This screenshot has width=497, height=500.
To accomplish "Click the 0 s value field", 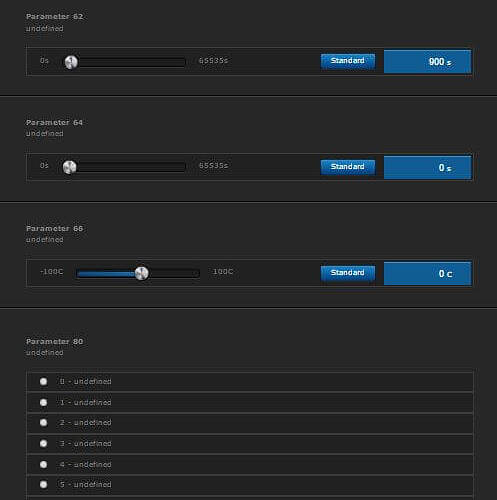I will point(428,167).
